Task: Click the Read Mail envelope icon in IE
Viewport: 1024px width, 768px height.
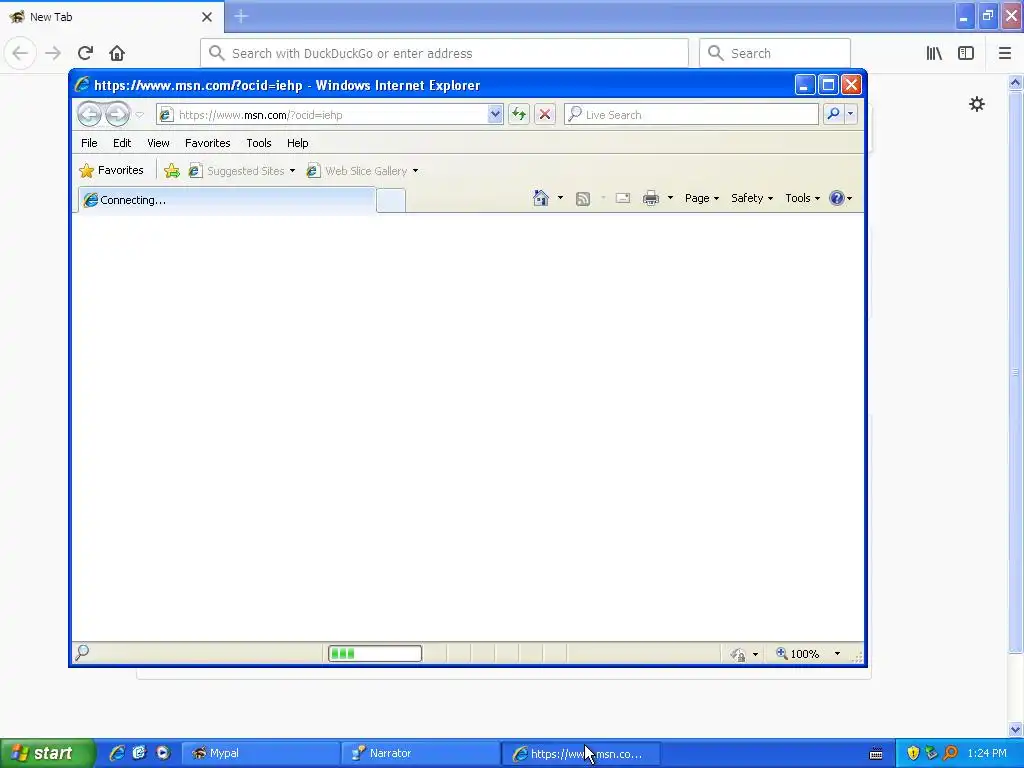Action: coord(623,198)
